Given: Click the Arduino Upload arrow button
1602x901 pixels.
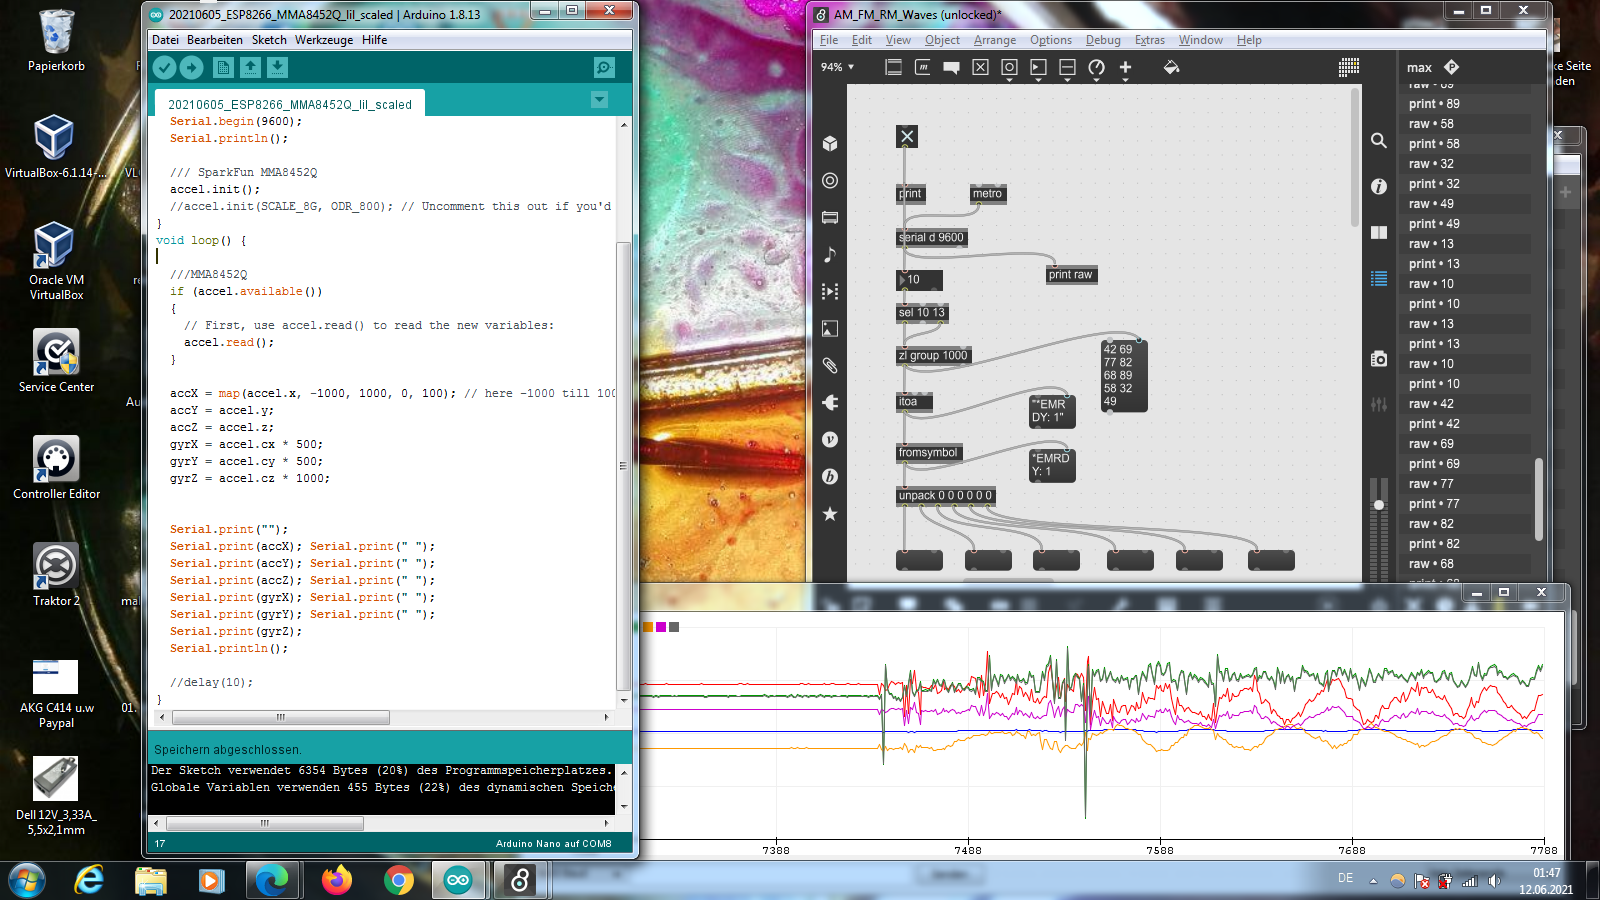Looking at the screenshot, I should (192, 67).
